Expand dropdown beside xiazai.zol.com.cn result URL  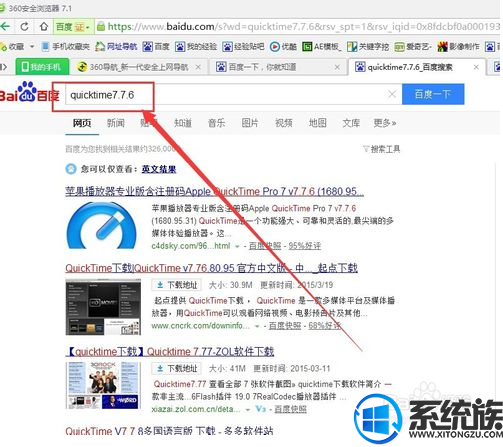247,409
